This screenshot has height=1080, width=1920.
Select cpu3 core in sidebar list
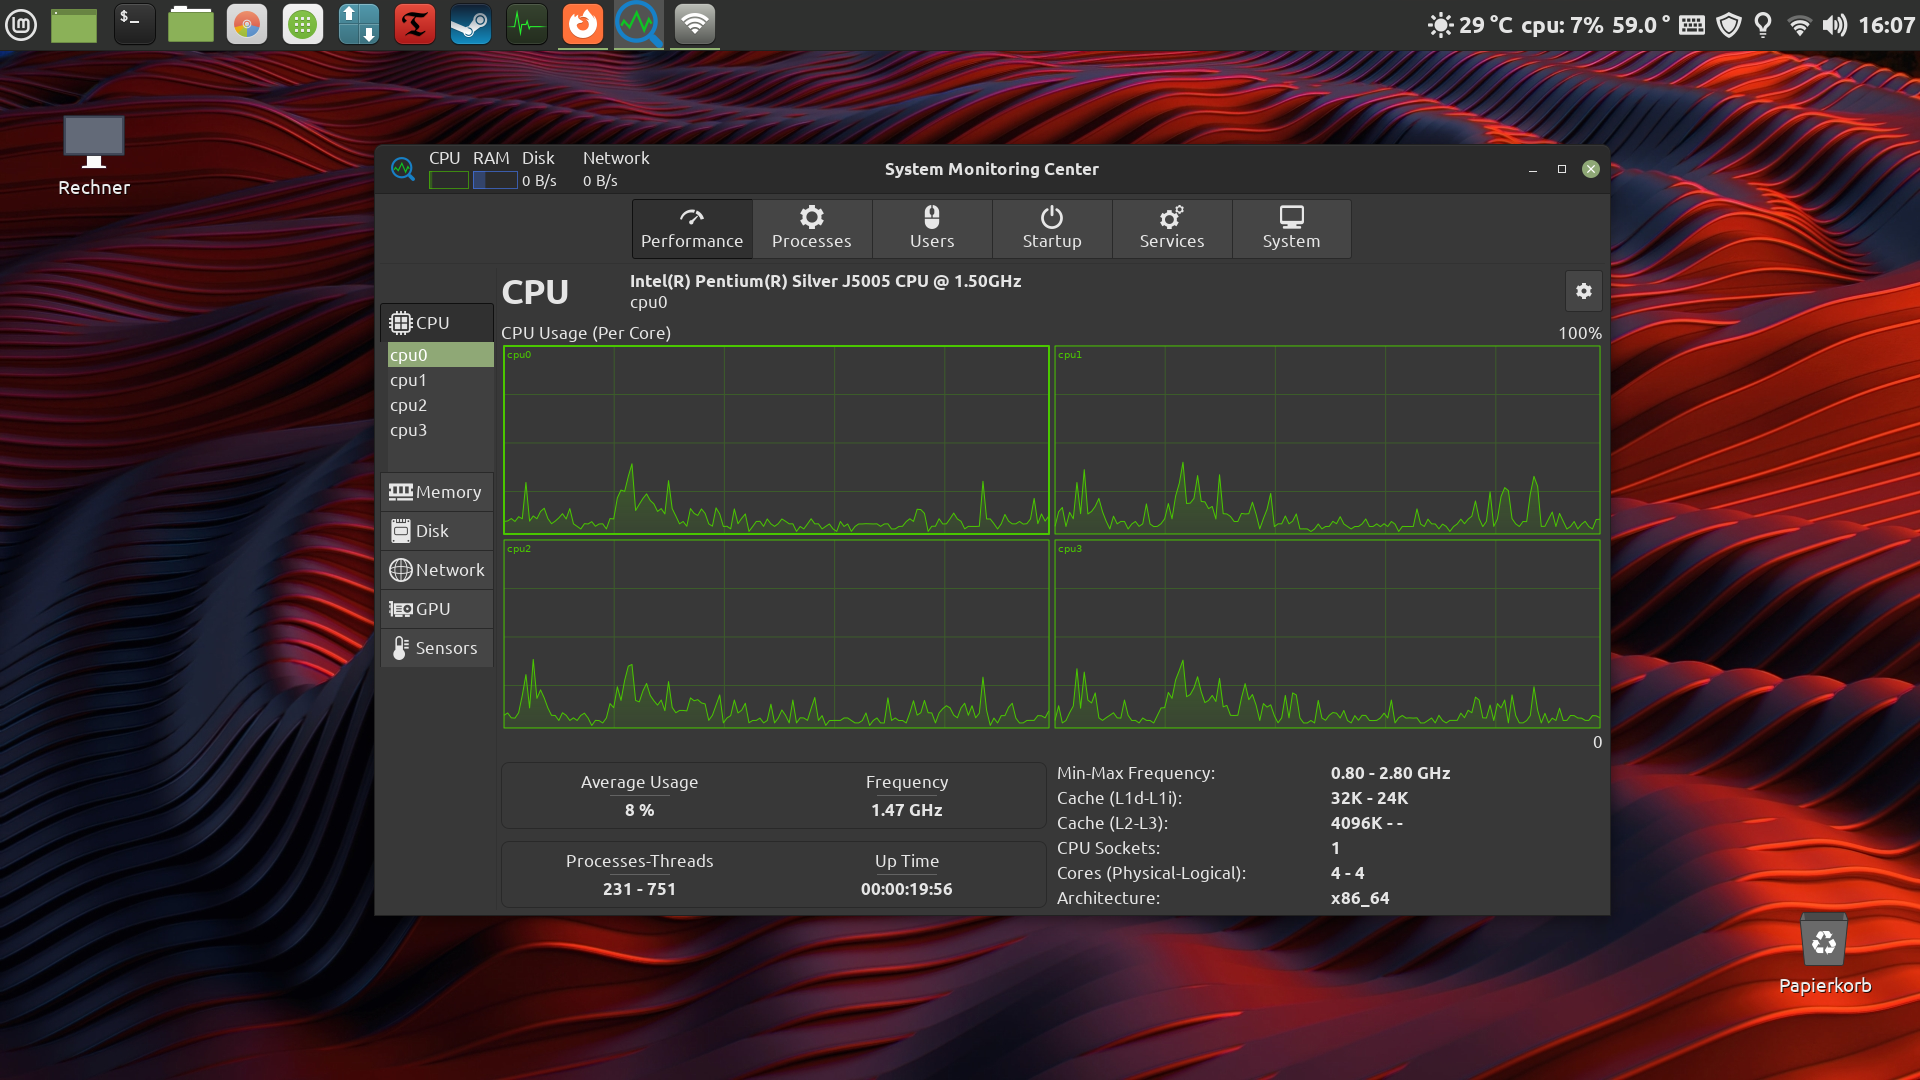point(440,430)
